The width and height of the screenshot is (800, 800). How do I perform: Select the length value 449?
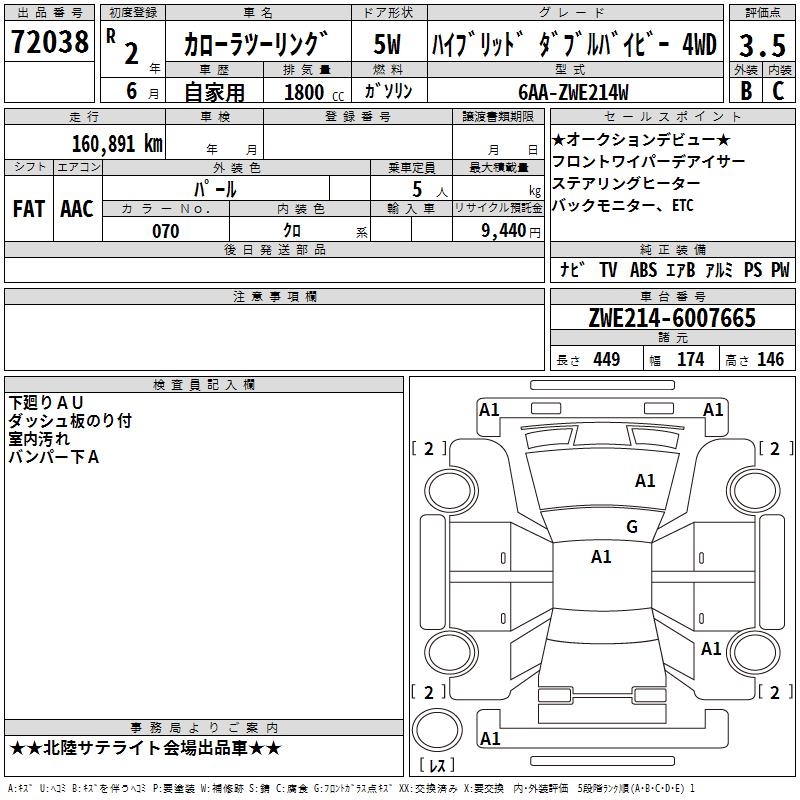(607, 359)
